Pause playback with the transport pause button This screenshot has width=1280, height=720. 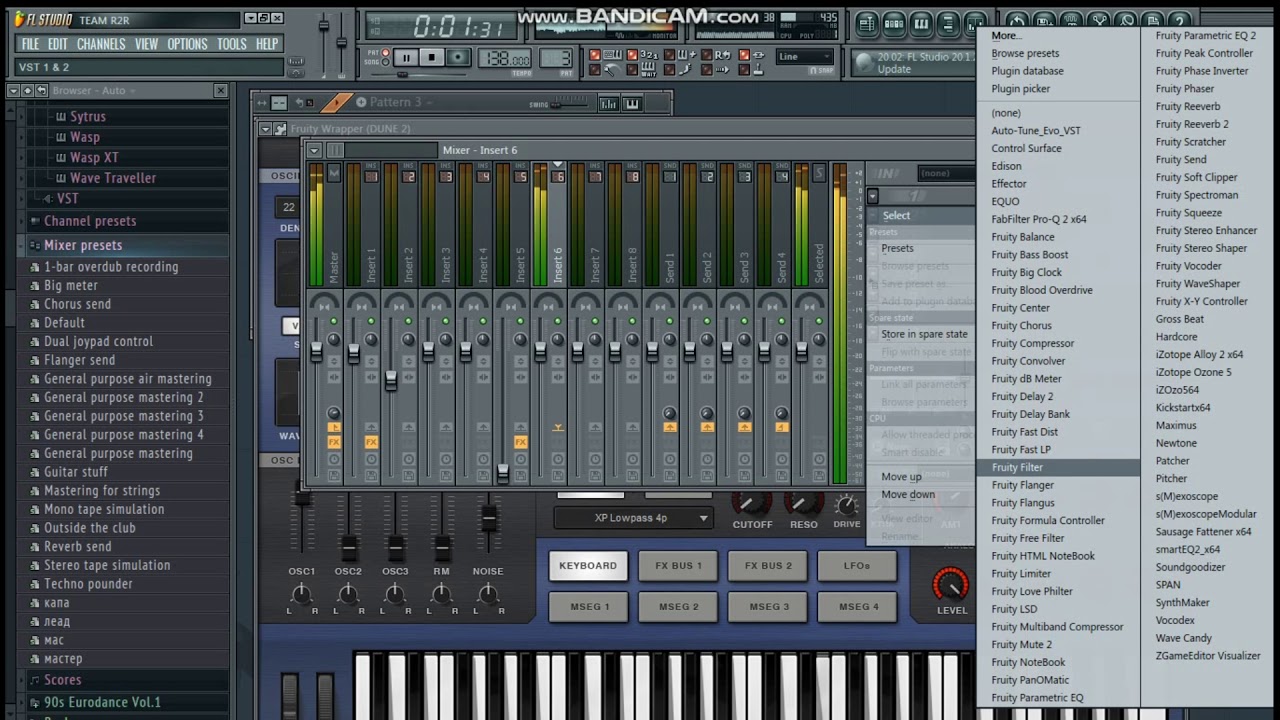coord(406,57)
